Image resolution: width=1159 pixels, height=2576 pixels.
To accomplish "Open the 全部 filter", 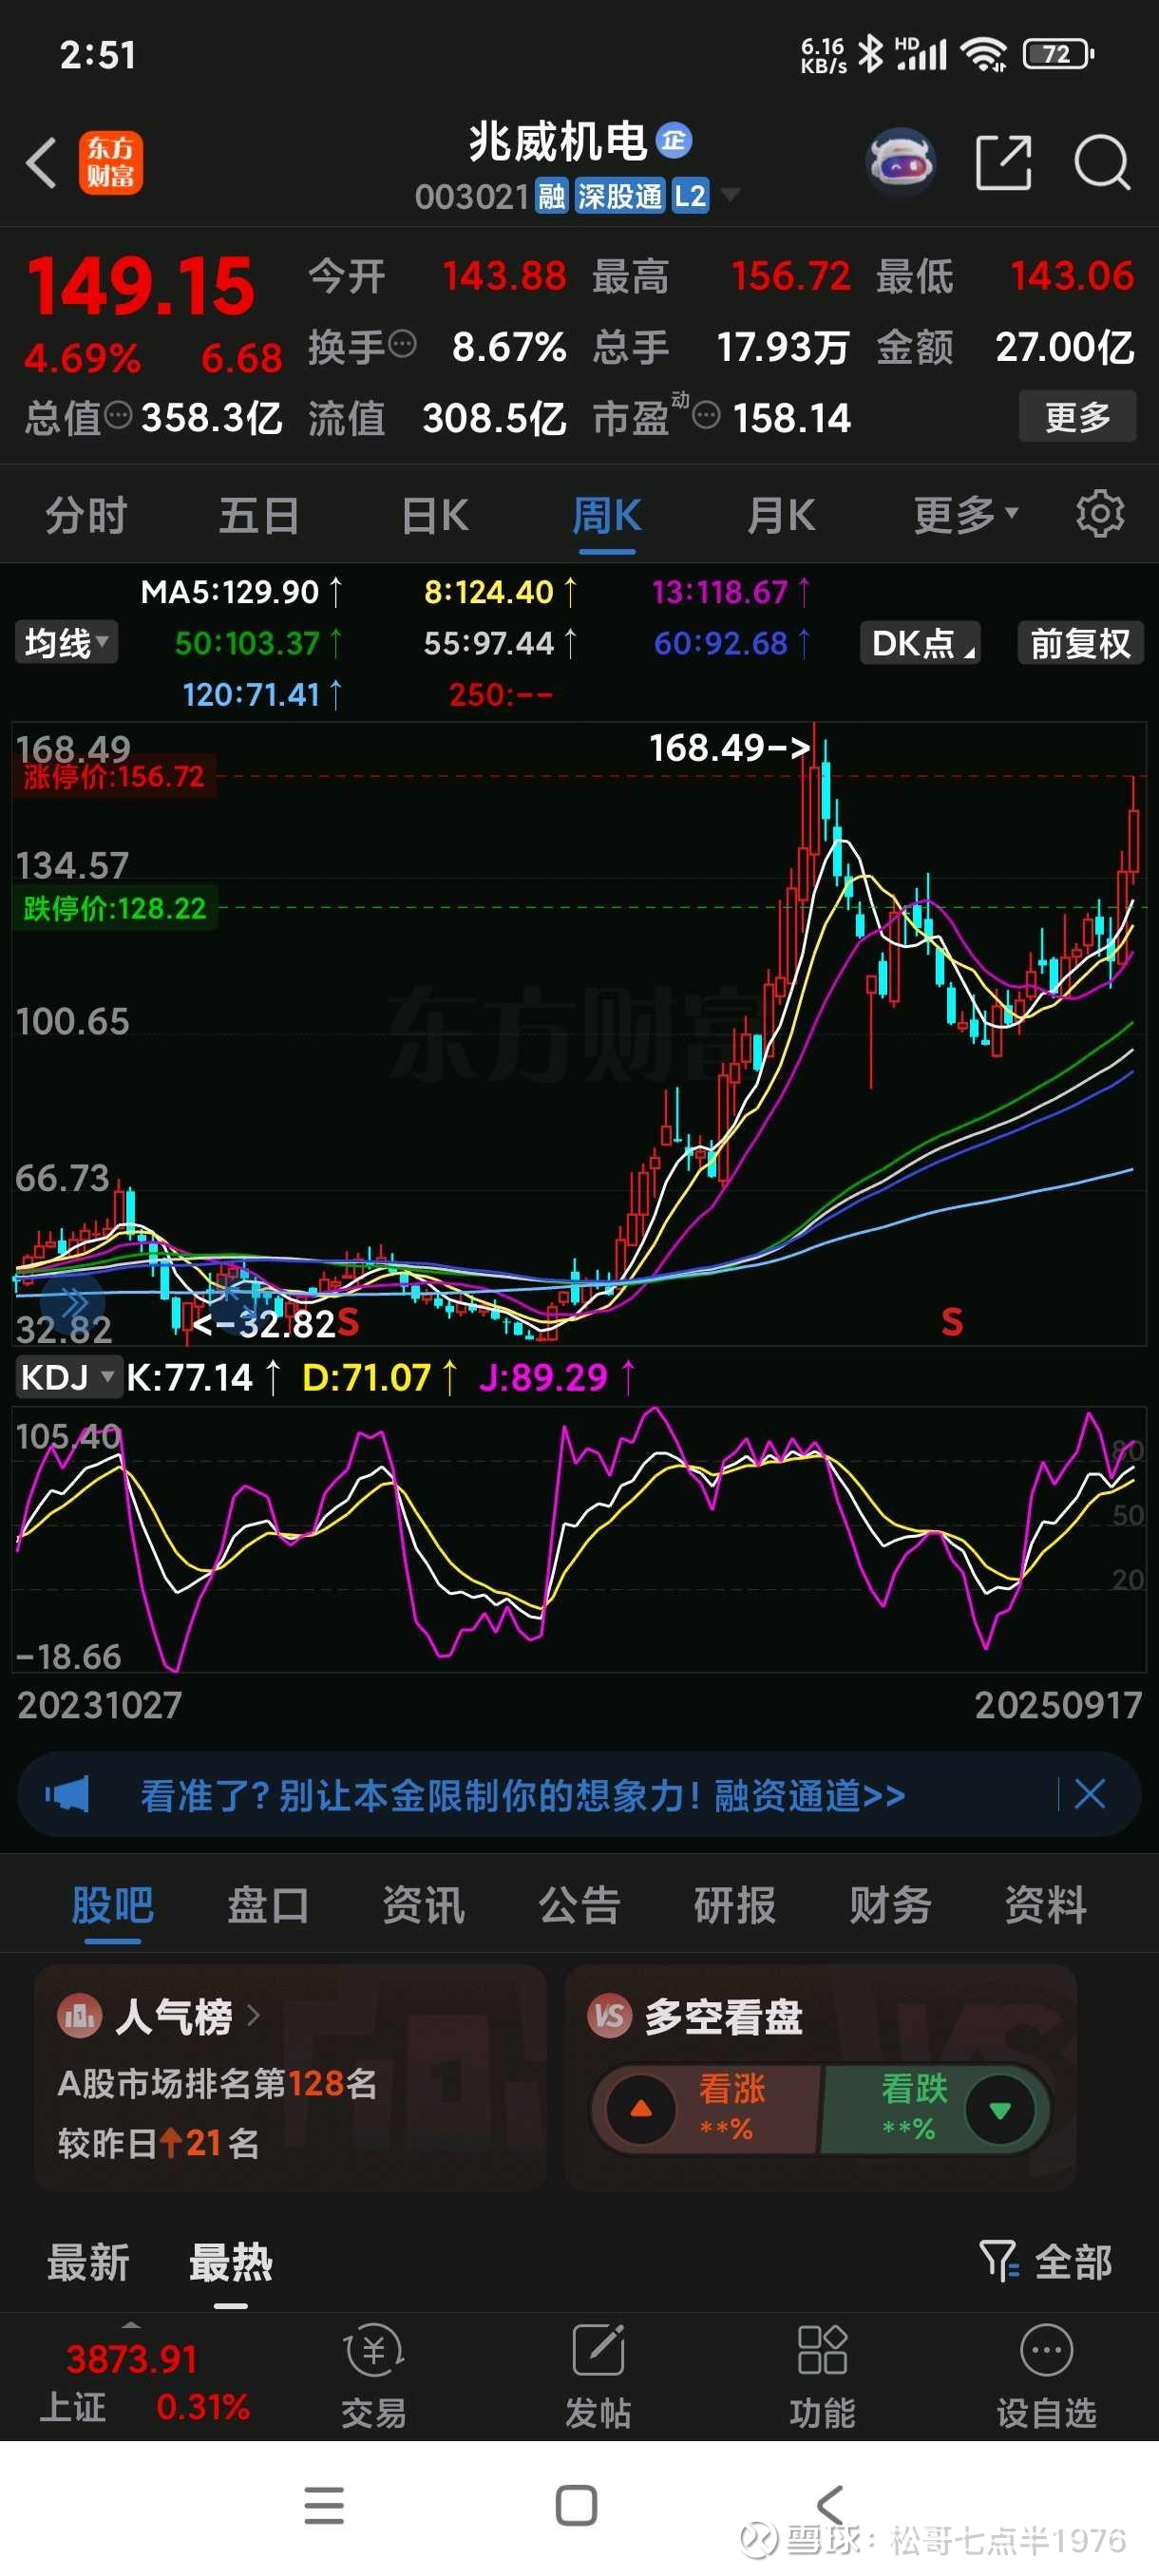I will pos(1046,2262).
